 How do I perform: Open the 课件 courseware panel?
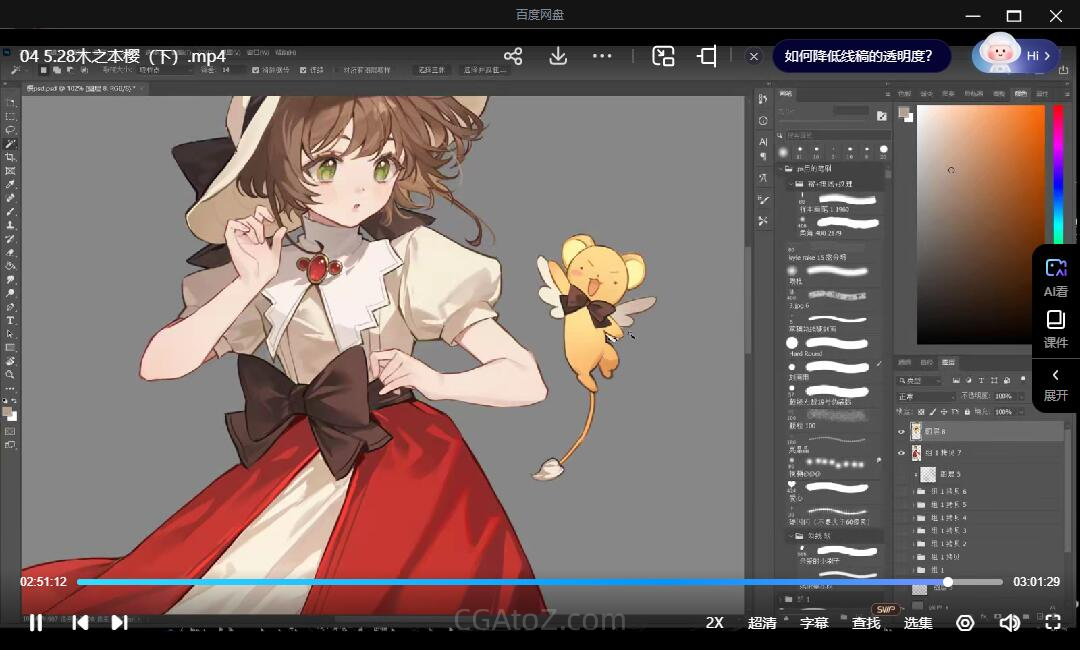(x=1055, y=329)
